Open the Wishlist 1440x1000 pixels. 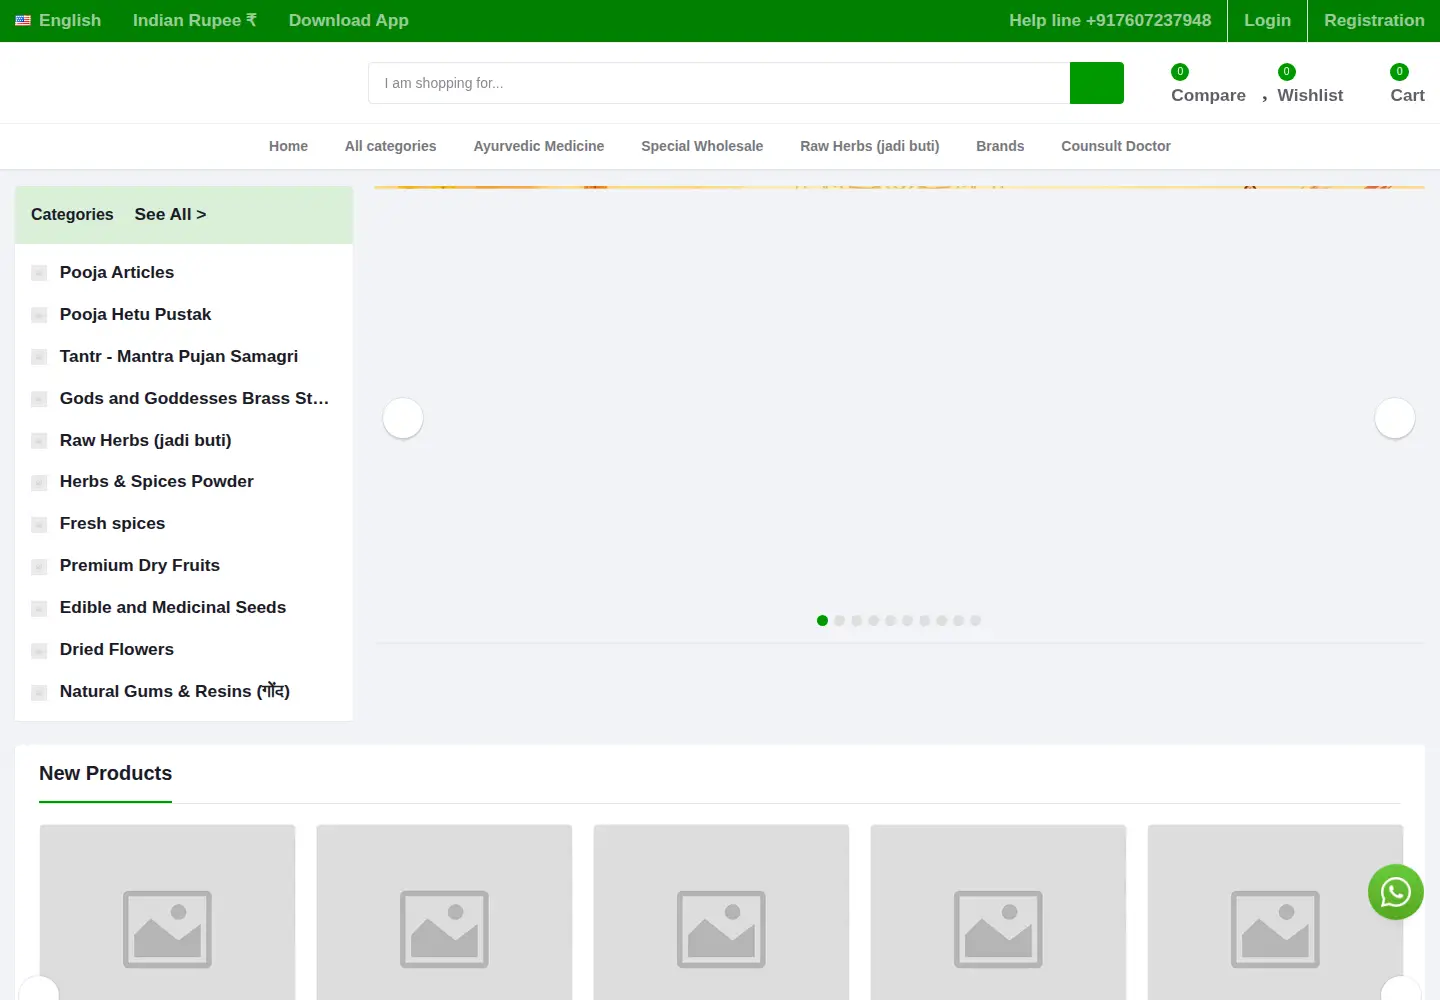click(x=1310, y=84)
